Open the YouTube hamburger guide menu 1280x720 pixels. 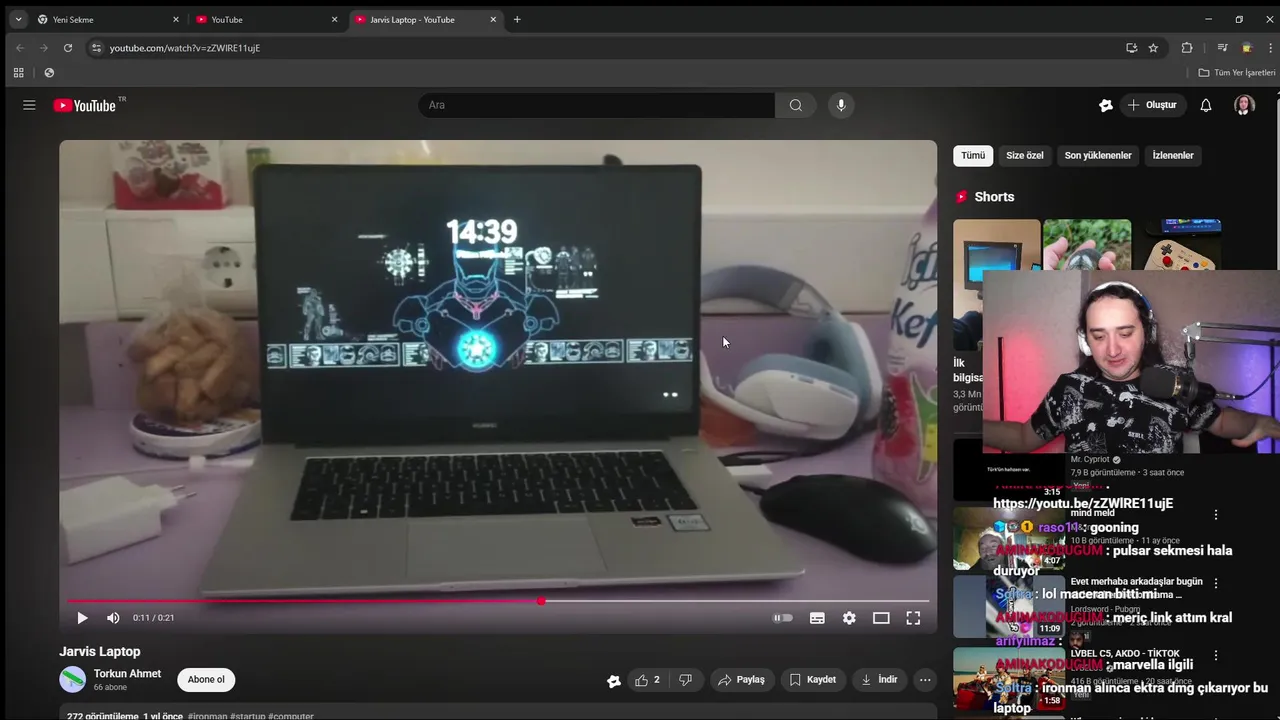(x=29, y=105)
